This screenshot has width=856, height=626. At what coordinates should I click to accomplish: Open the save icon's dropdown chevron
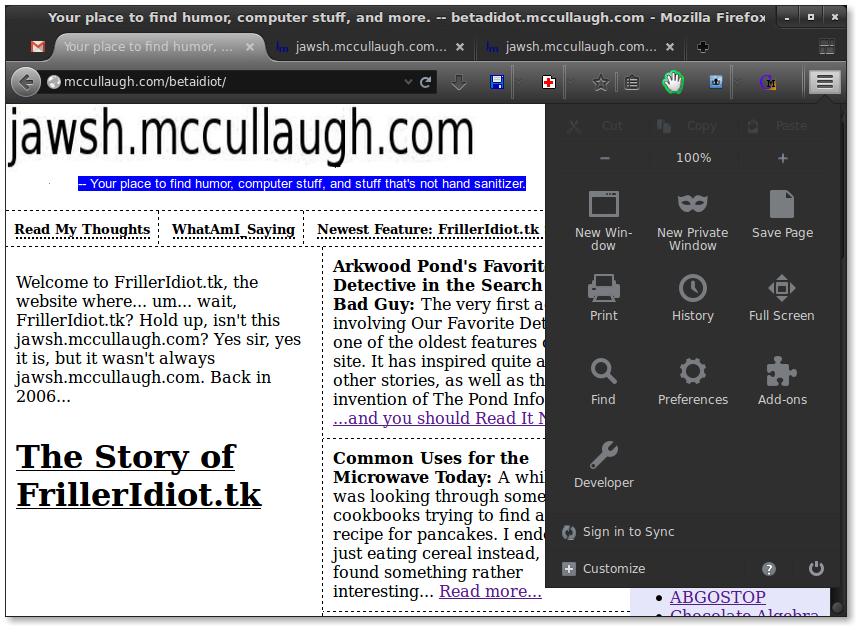tap(518, 81)
